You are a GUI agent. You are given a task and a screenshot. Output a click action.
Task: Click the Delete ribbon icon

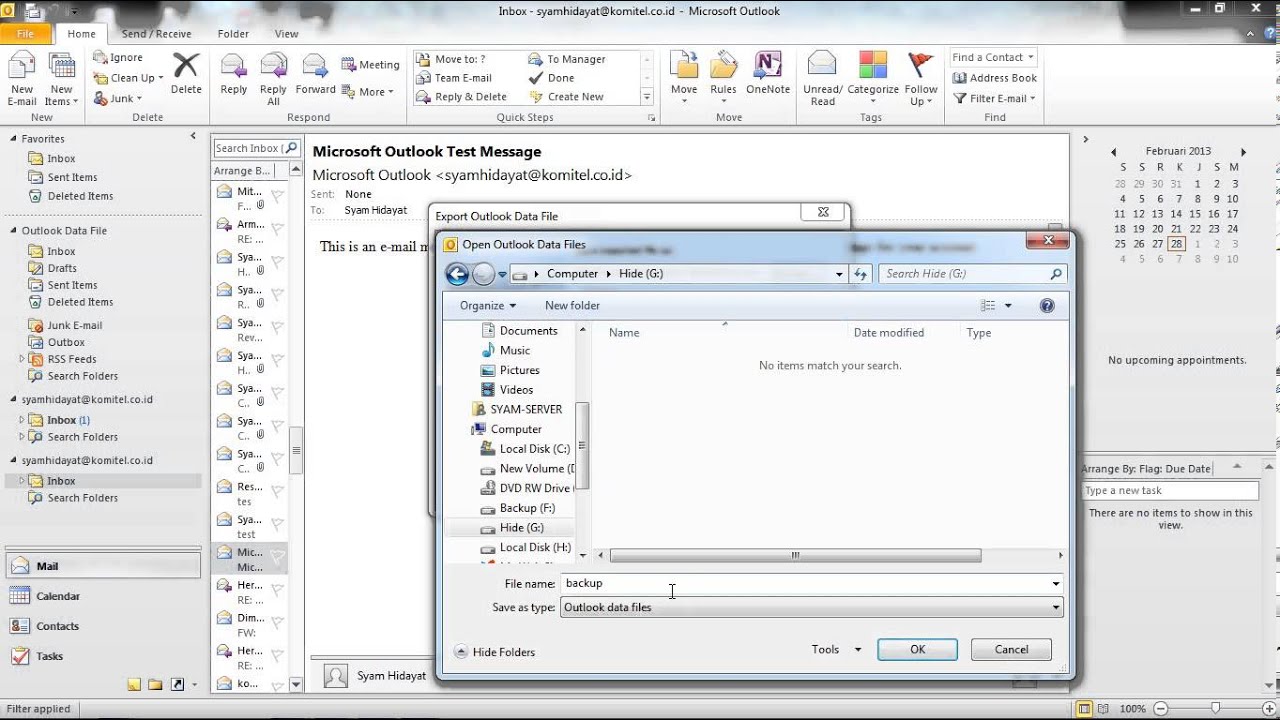pos(186,75)
